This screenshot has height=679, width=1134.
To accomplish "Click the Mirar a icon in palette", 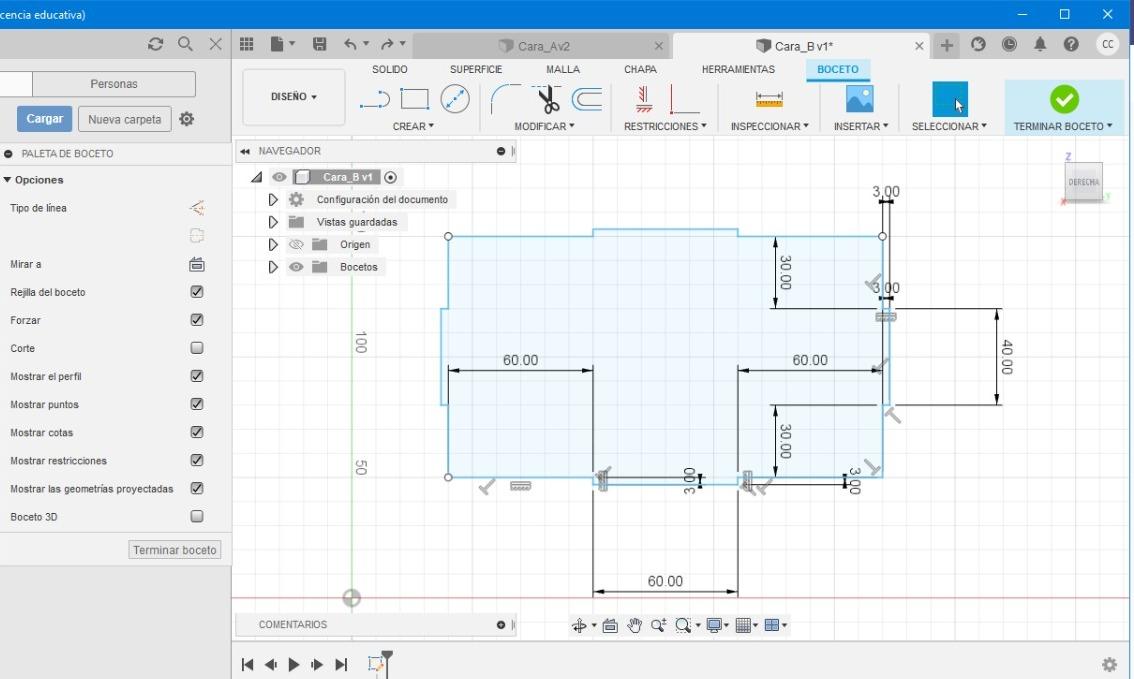I will click(x=197, y=265).
